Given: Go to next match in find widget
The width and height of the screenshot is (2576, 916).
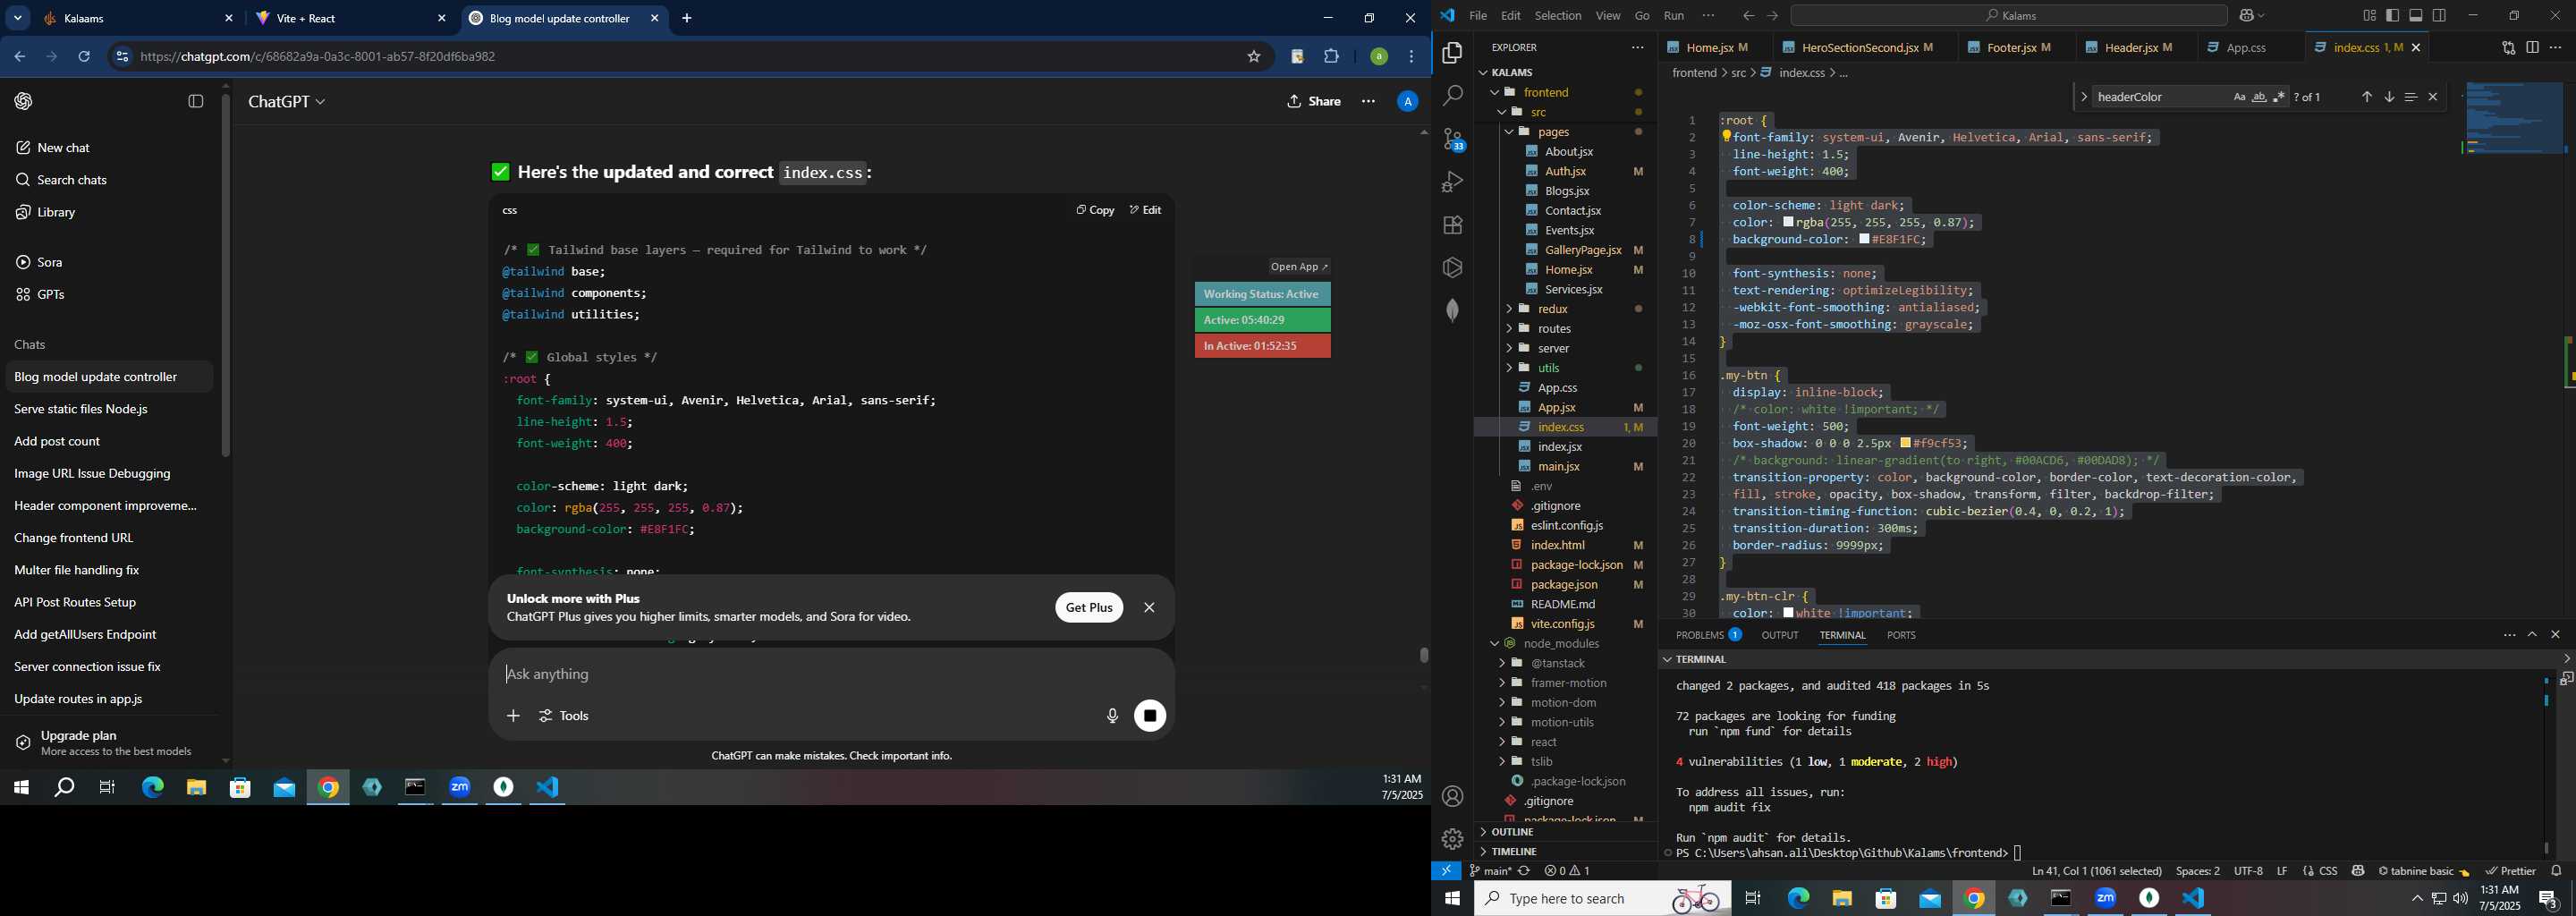Looking at the screenshot, I should (2388, 97).
